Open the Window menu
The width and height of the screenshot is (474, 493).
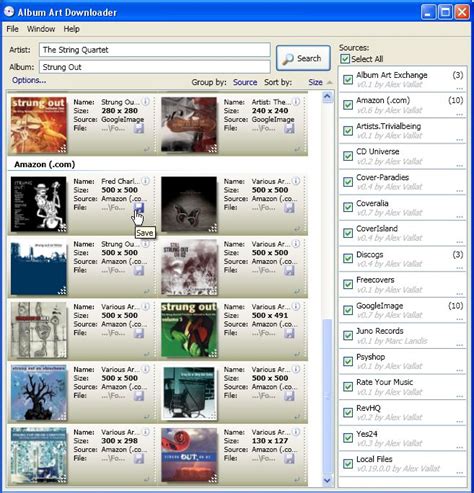(41, 29)
